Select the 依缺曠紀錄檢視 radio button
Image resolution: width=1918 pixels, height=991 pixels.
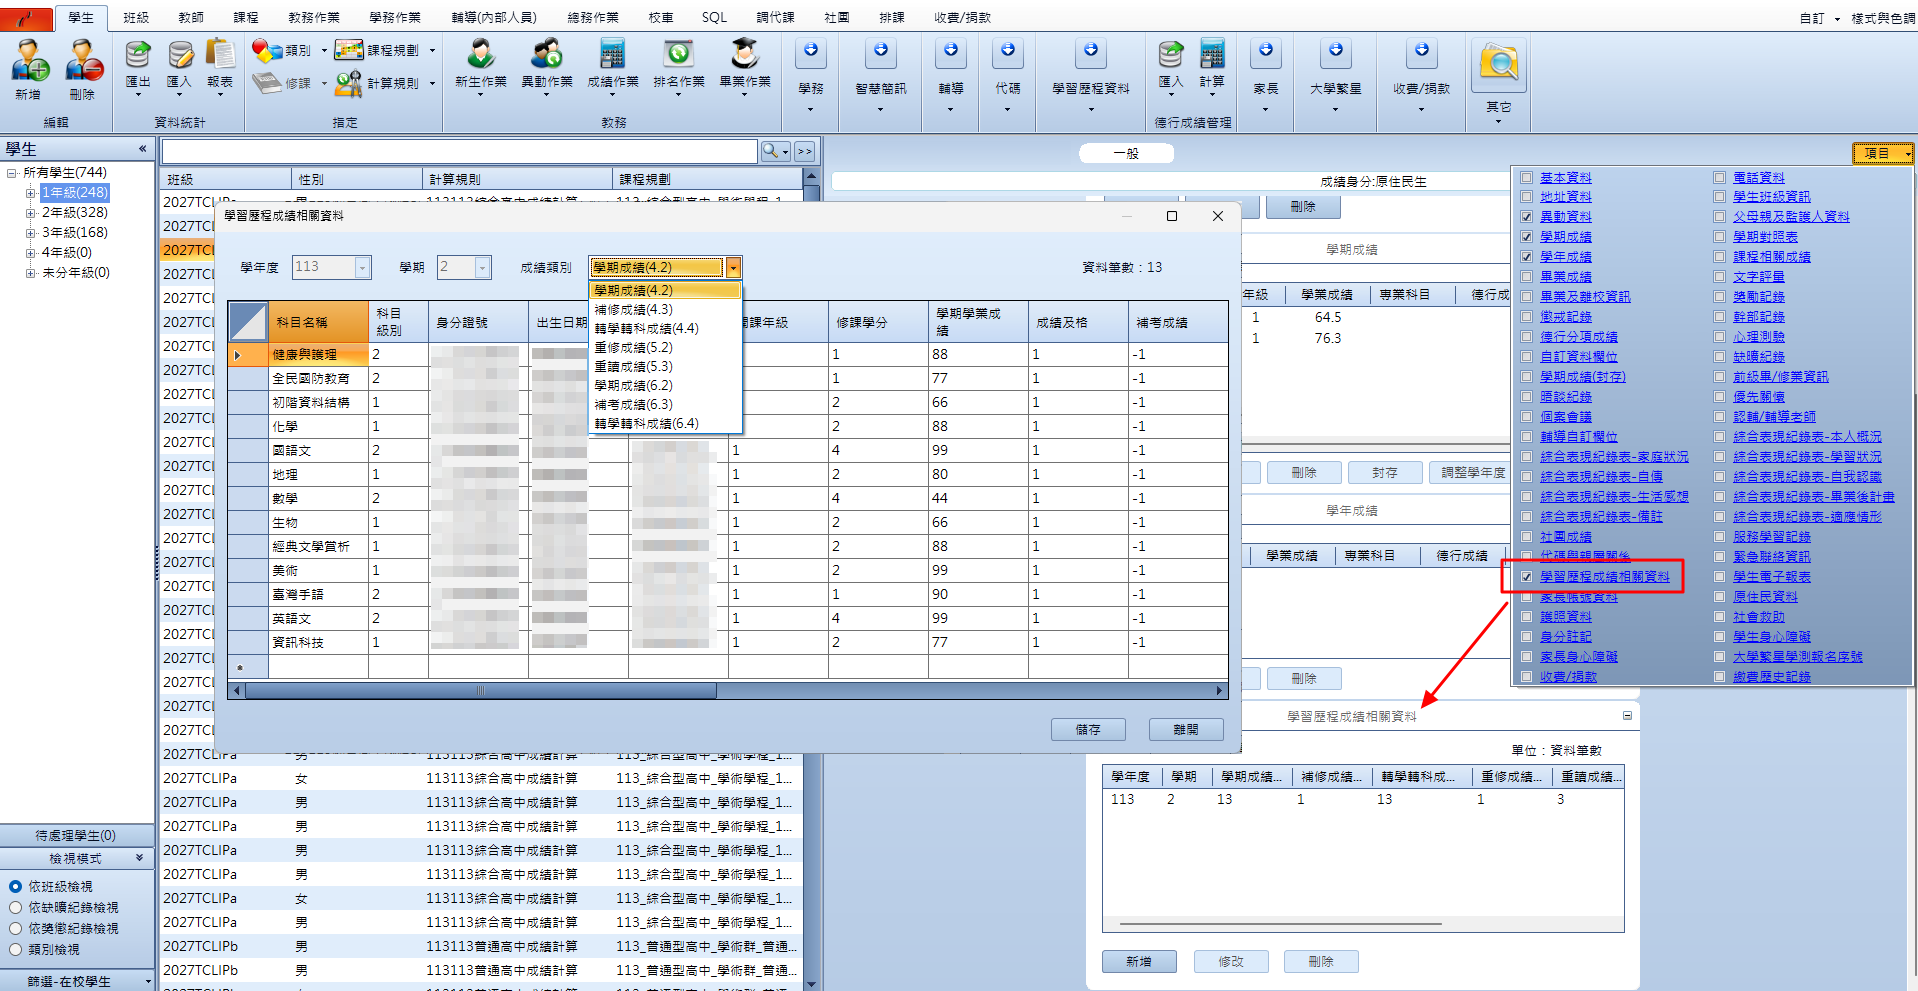15,908
